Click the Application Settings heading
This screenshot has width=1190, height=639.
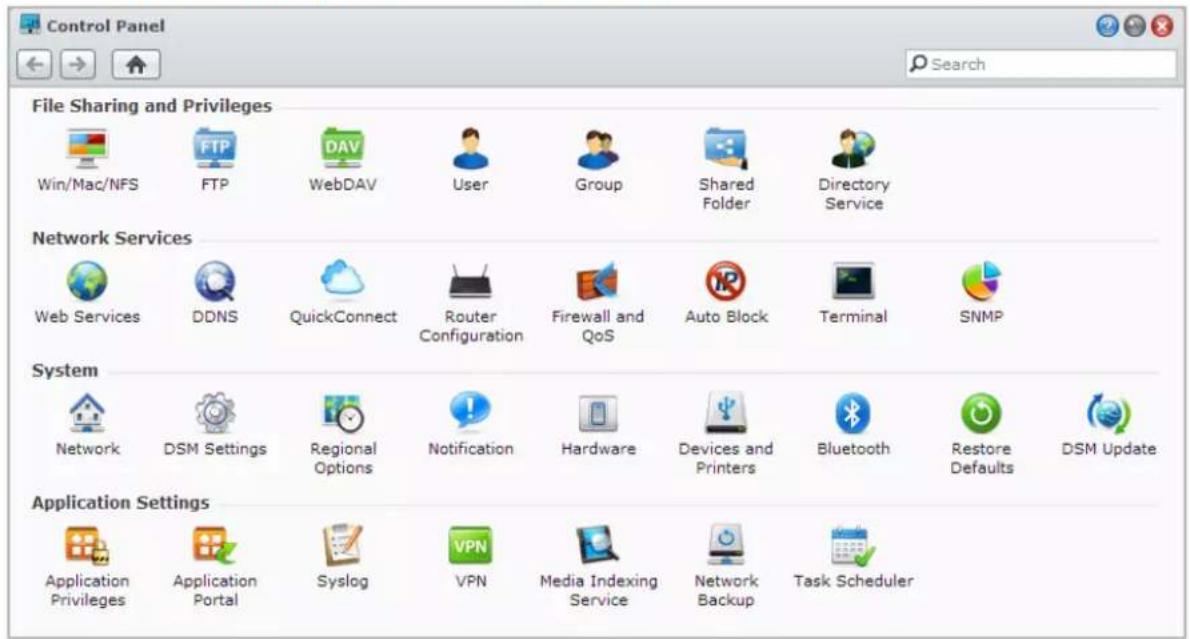(120, 502)
